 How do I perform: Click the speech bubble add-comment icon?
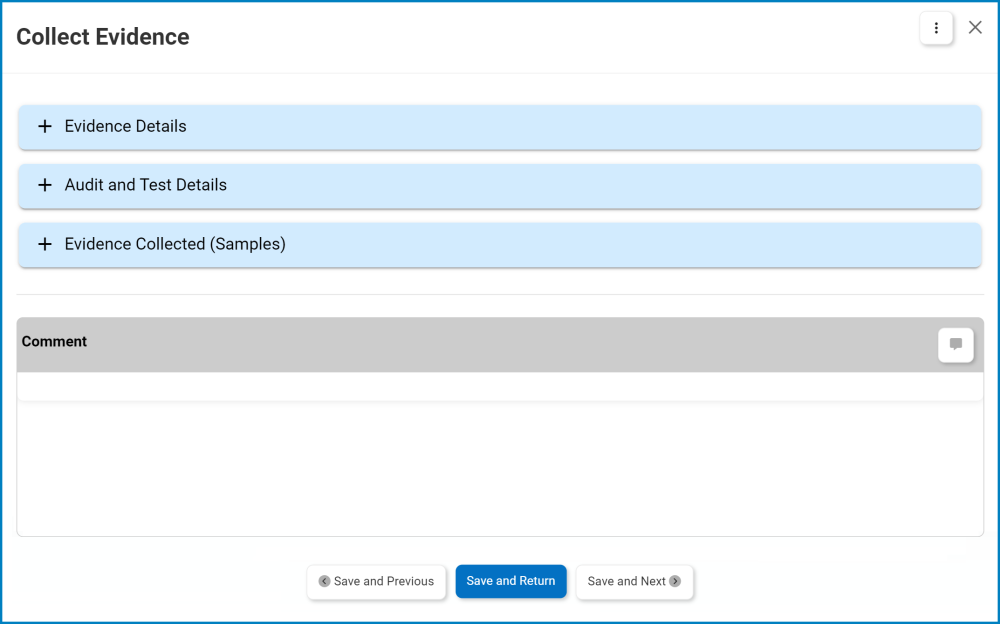coord(955,345)
